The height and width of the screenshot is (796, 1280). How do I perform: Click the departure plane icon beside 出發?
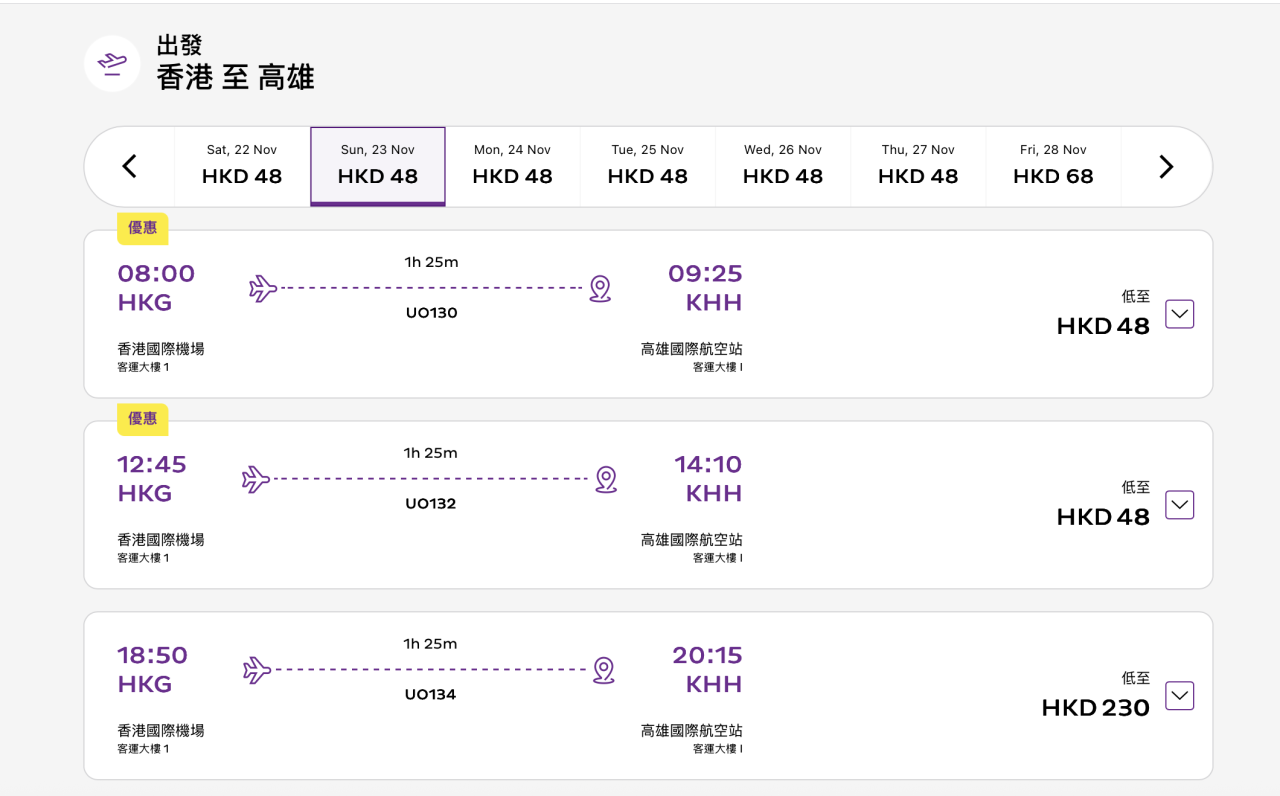click(112, 63)
